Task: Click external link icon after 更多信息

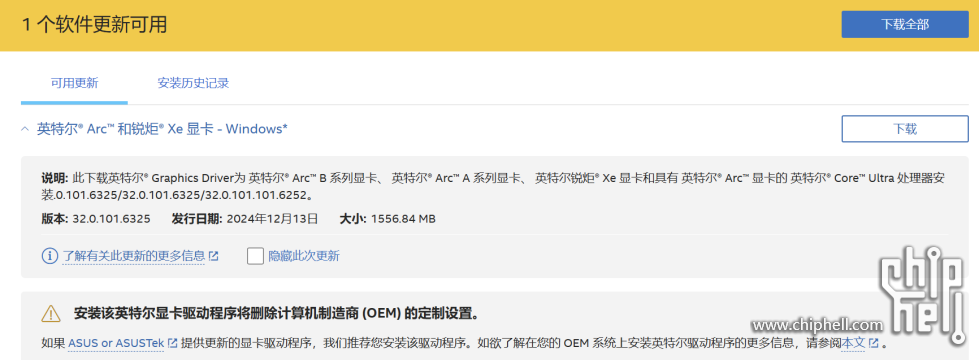Action: (214, 256)
